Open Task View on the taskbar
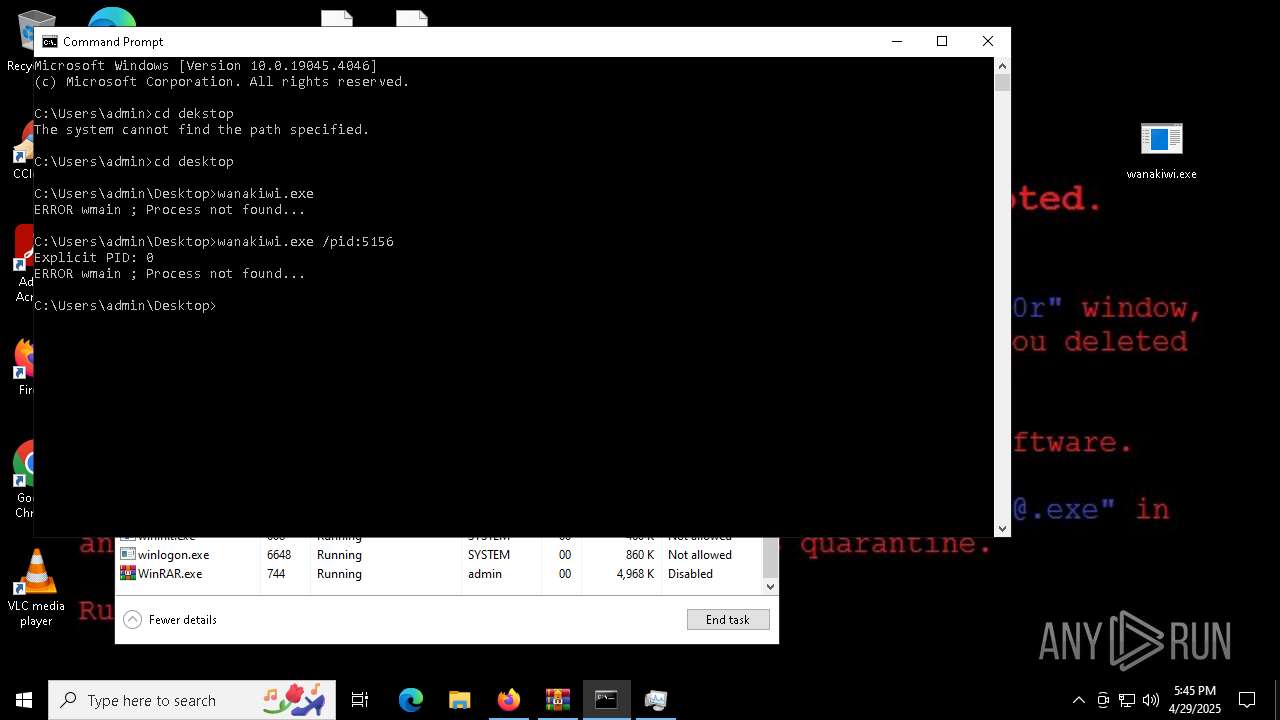The width and height of the screenshot is (1280, 720). tap(360, 700)
